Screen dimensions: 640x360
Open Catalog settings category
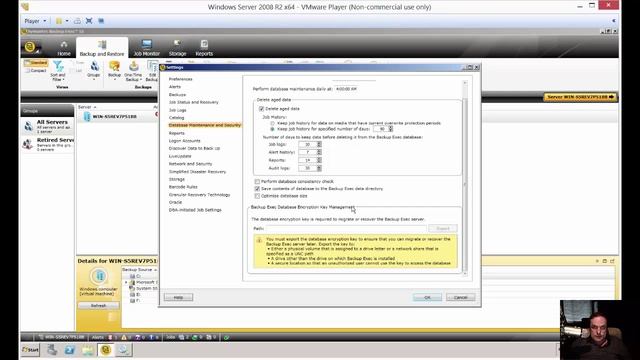[x=176, y=118]
